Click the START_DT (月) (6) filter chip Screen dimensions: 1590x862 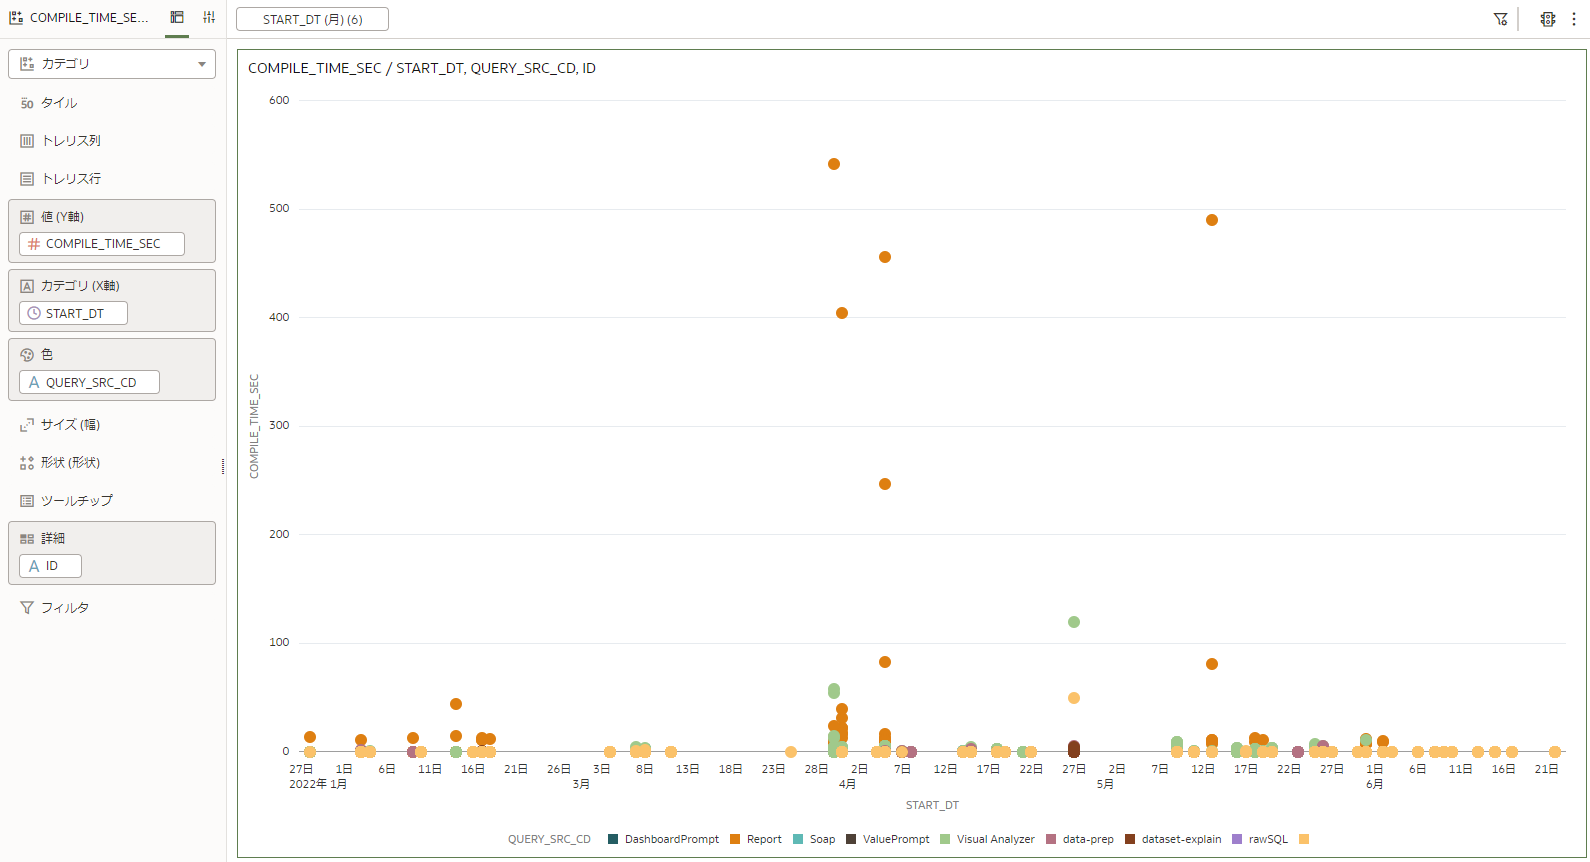pyautogui.click(x=312, y=19)
